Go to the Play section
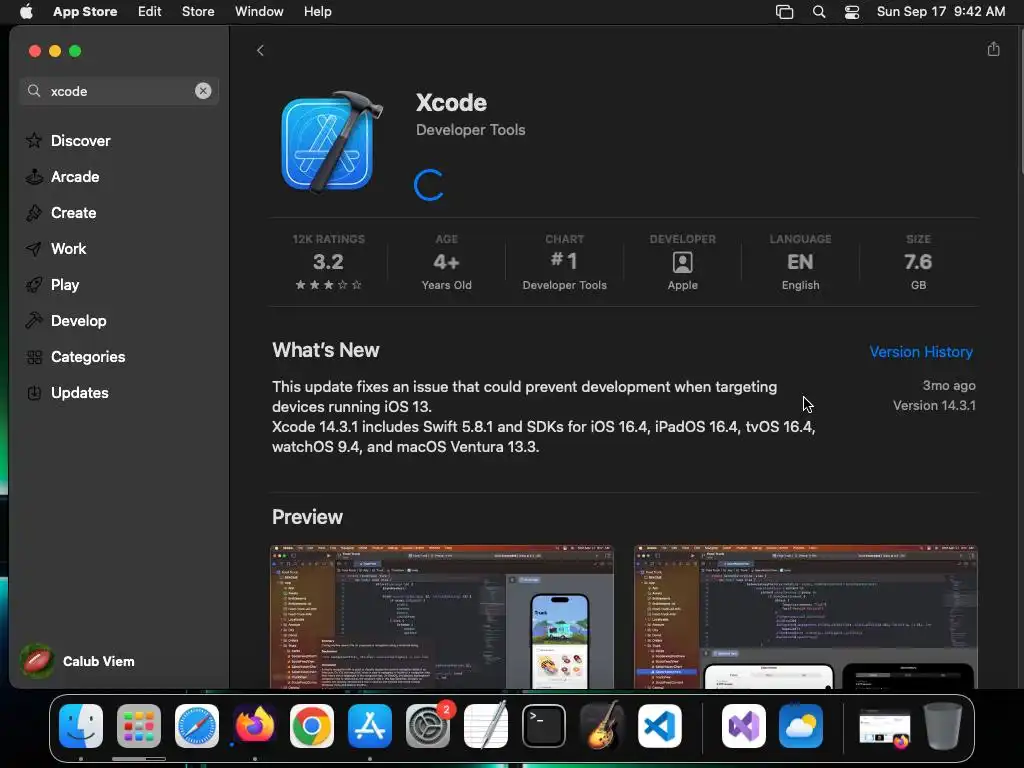Screen dimensions: 1024x768 65,285
